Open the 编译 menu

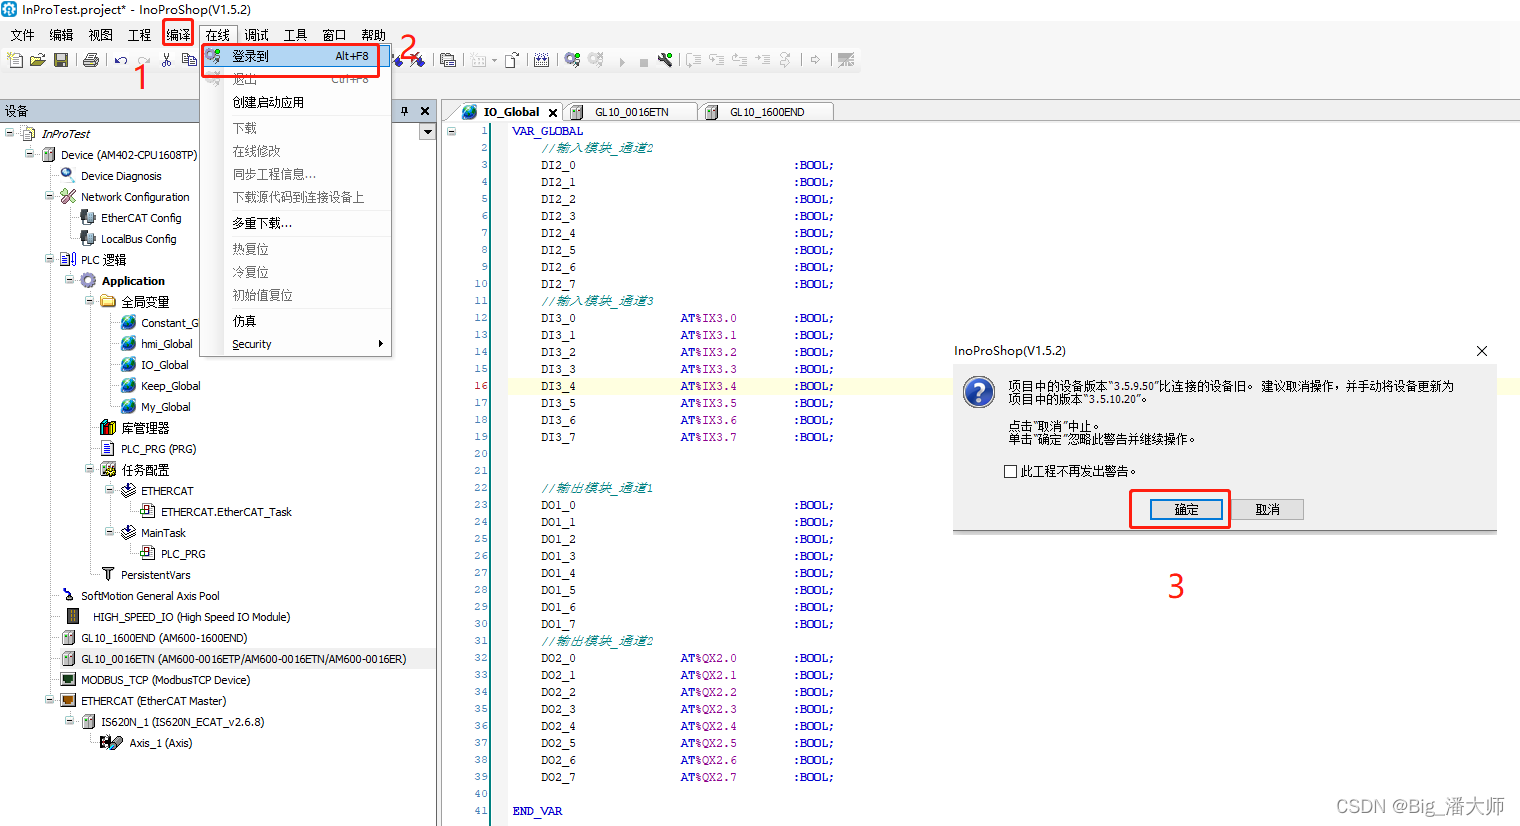(x=178, y=35)
